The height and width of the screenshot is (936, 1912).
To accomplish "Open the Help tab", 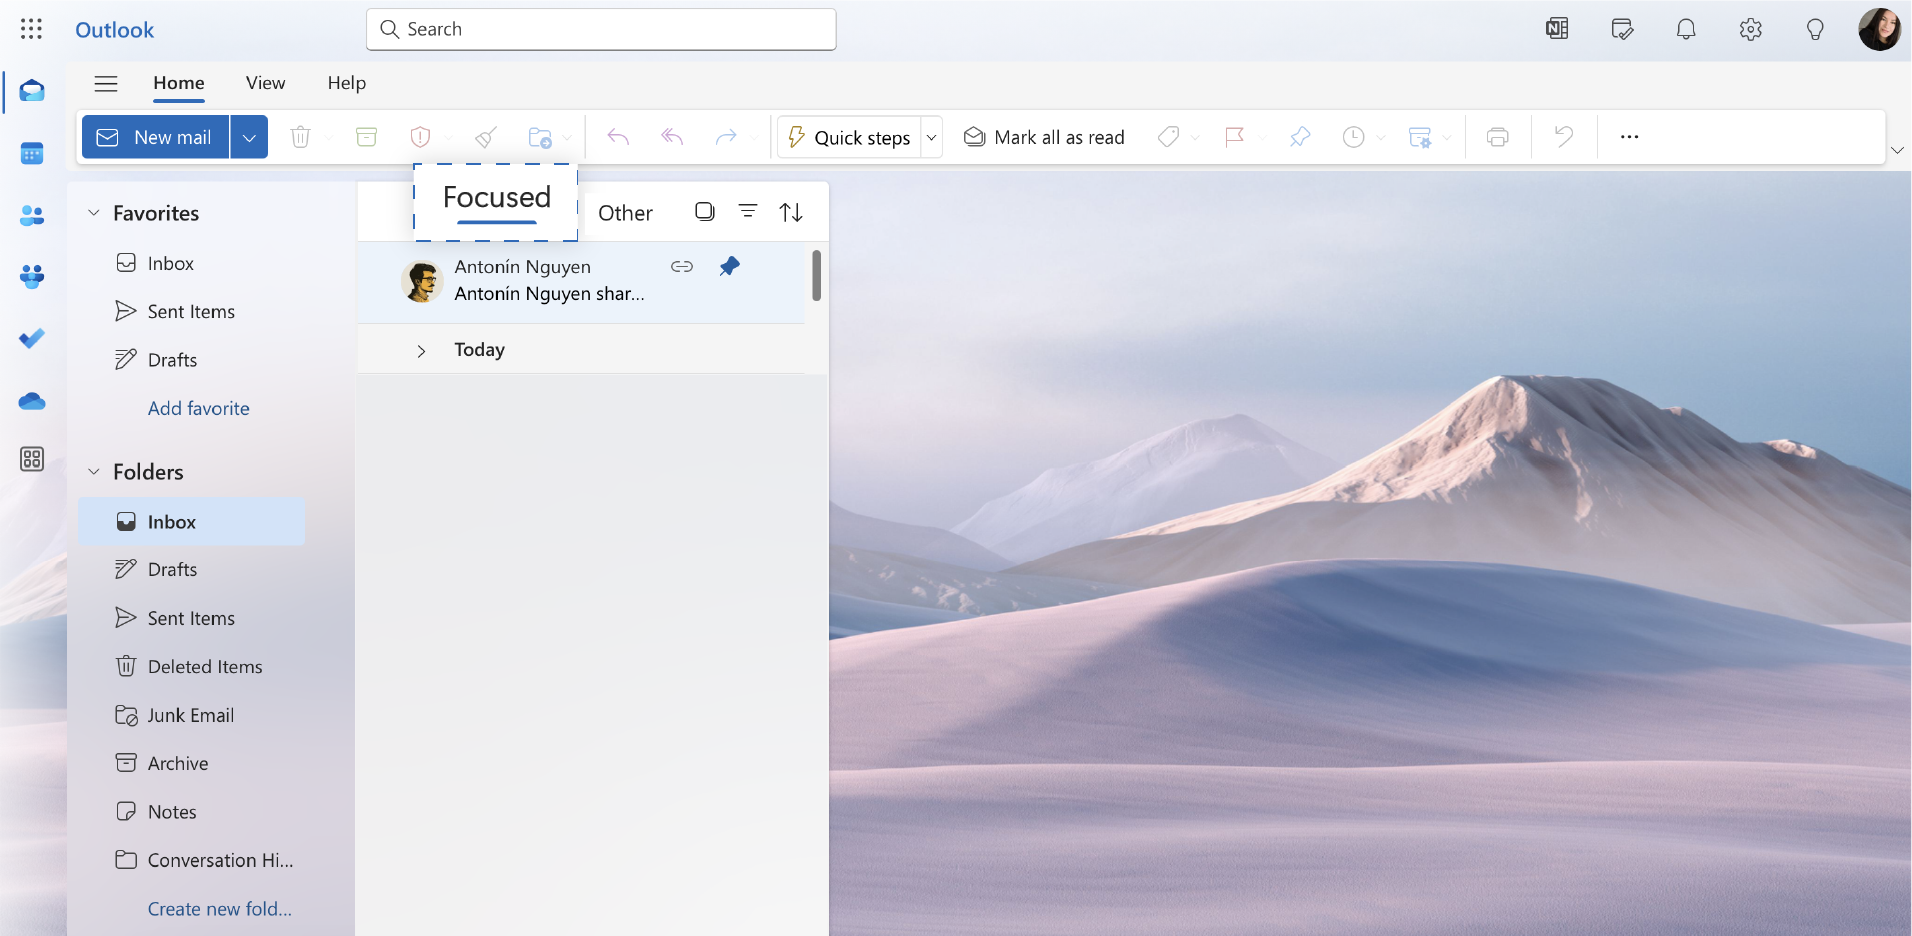I will pyautogui.click(x=347, y=83).
